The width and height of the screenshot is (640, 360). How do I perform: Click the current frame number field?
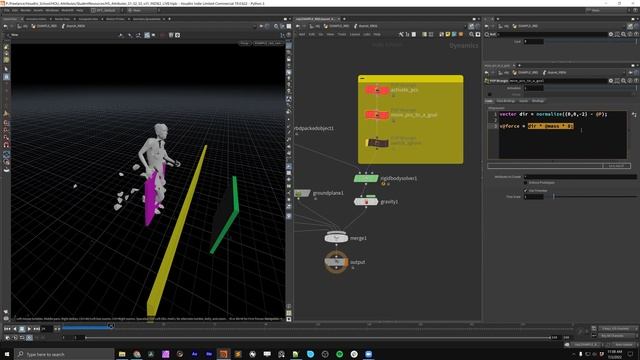tap(47, 329)
